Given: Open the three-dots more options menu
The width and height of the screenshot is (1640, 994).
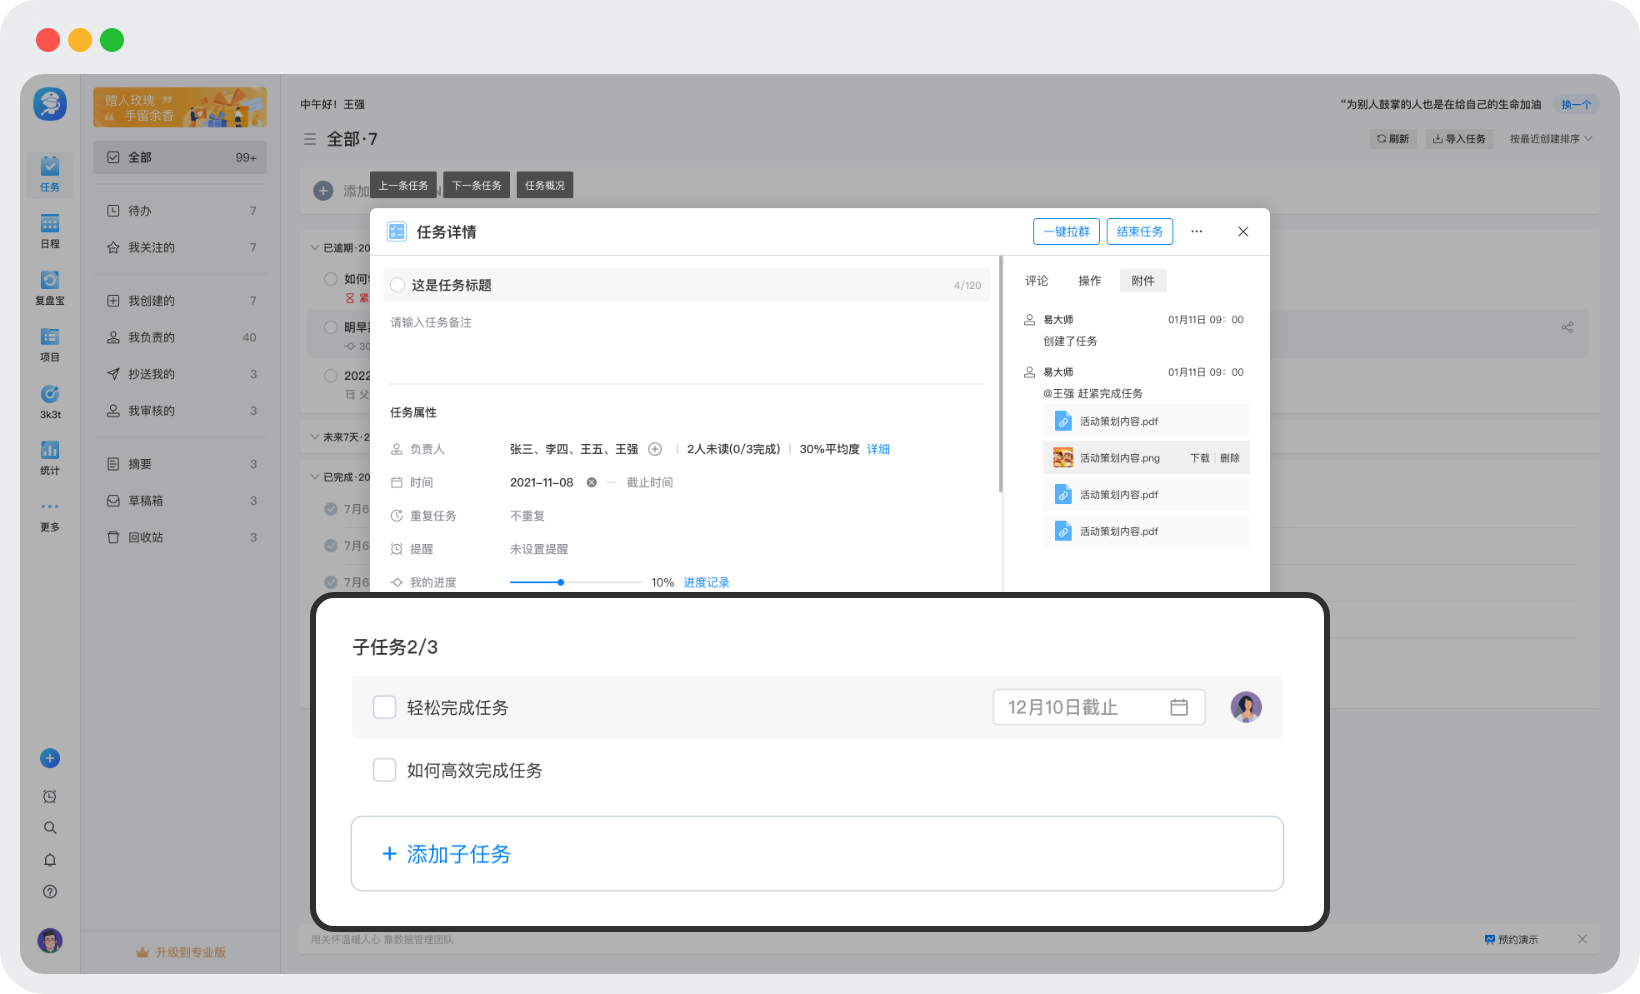Looking at the screenshot, I should (1196, 232).
